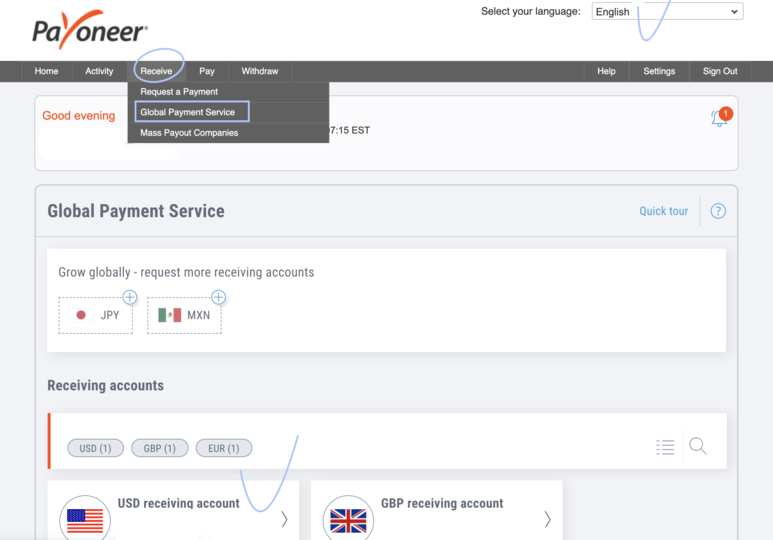
Task: Open the language selection dropdown
Action: (667, 11)
